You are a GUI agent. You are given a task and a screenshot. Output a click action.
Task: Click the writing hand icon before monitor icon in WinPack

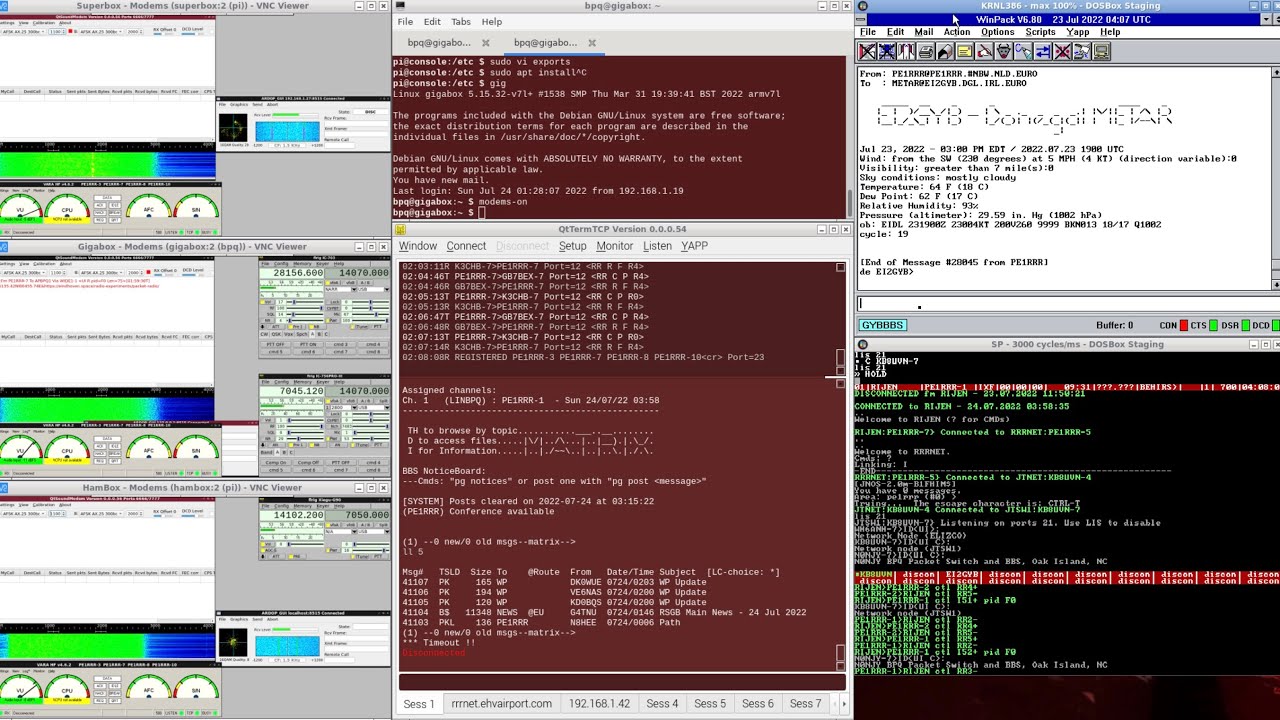coord(1082,51)
